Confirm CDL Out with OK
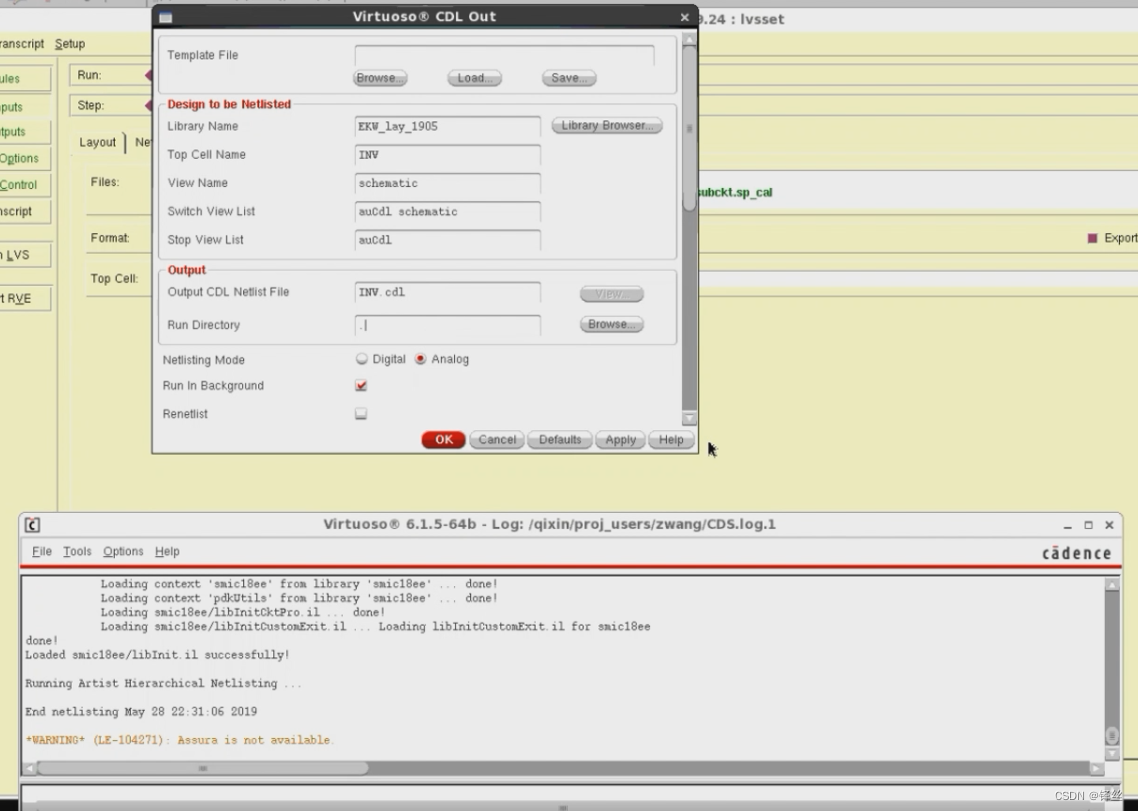The width and height of the screenshot is (1138, 811). pos(443,440)
